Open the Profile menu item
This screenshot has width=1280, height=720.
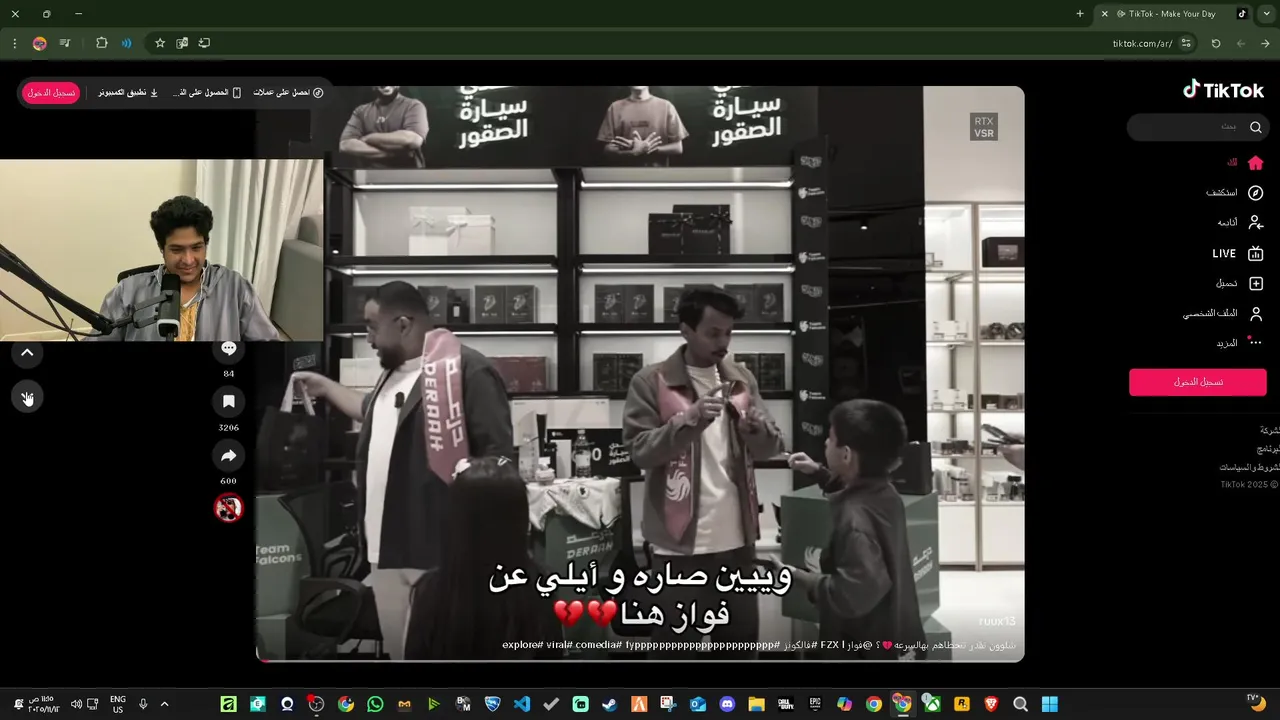(x=1223, y=314)
